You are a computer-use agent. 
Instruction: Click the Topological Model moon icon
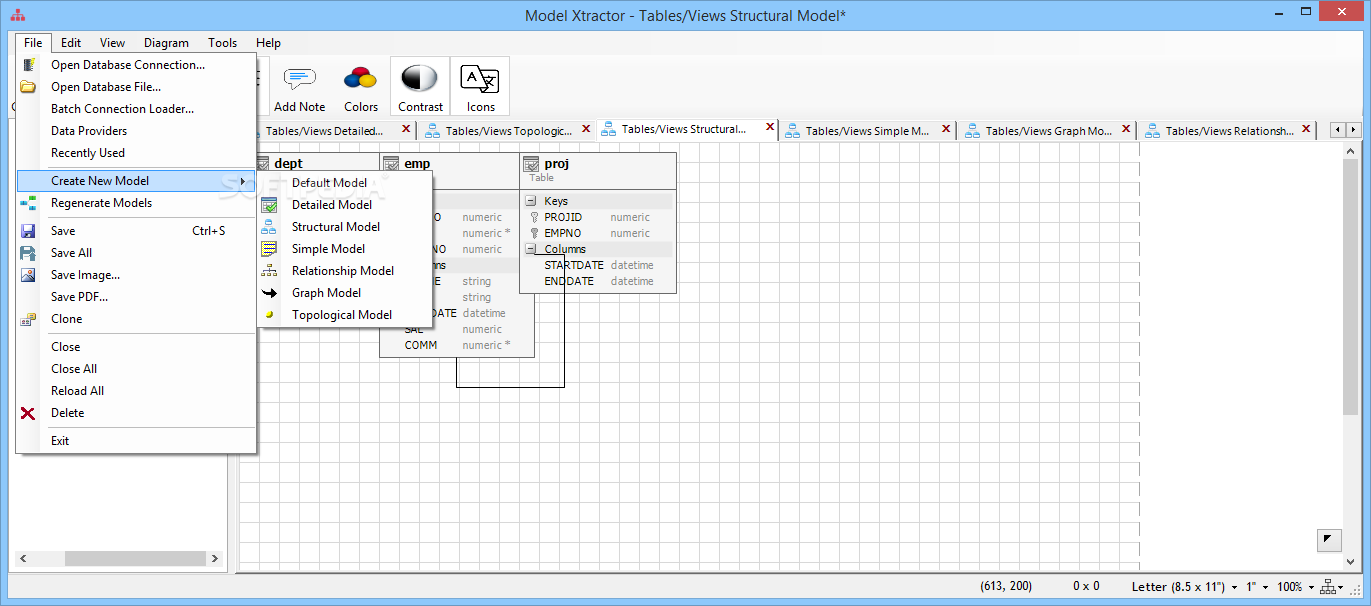click(269, 315)
